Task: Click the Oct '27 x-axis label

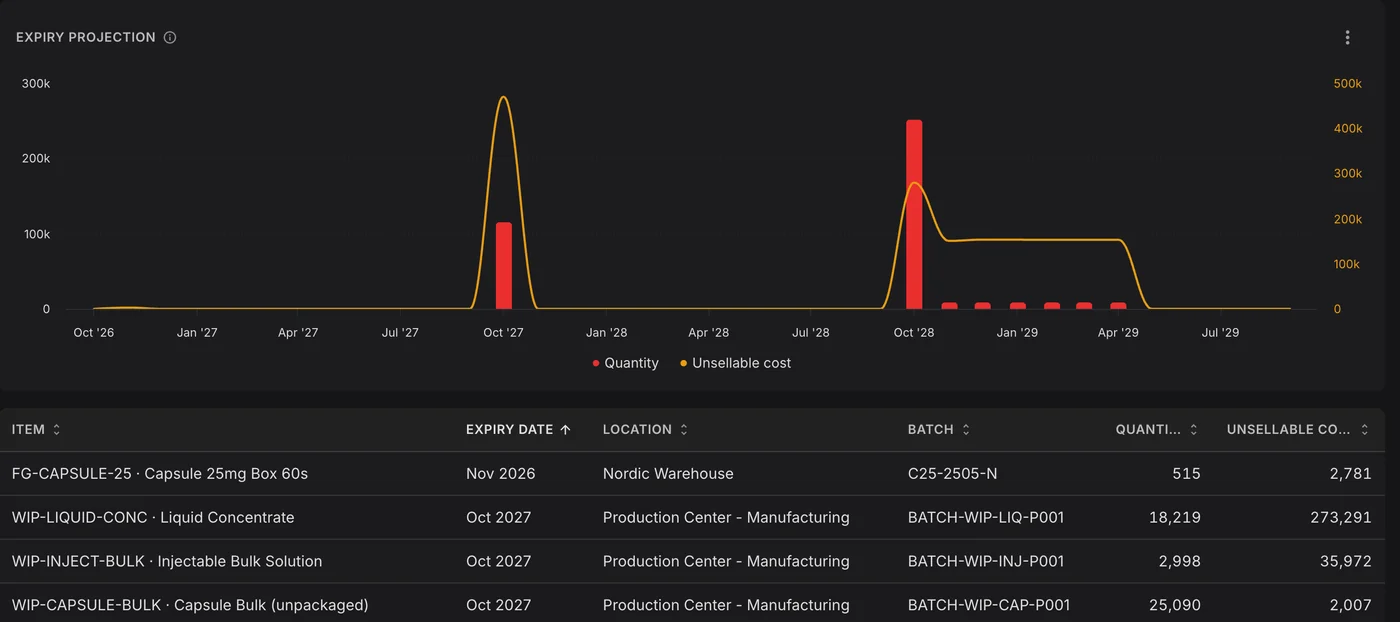Action: point(503,332)
